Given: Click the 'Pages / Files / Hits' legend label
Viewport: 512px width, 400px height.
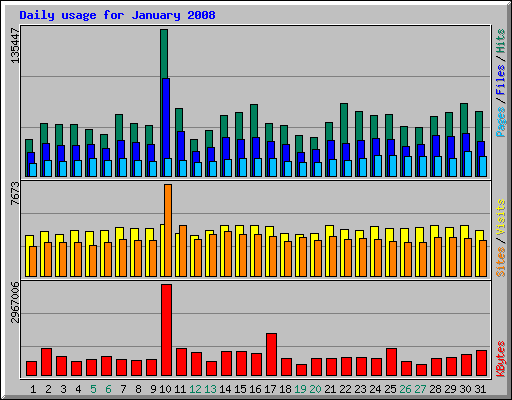Looking at the screenshot, I should point(500,83).
